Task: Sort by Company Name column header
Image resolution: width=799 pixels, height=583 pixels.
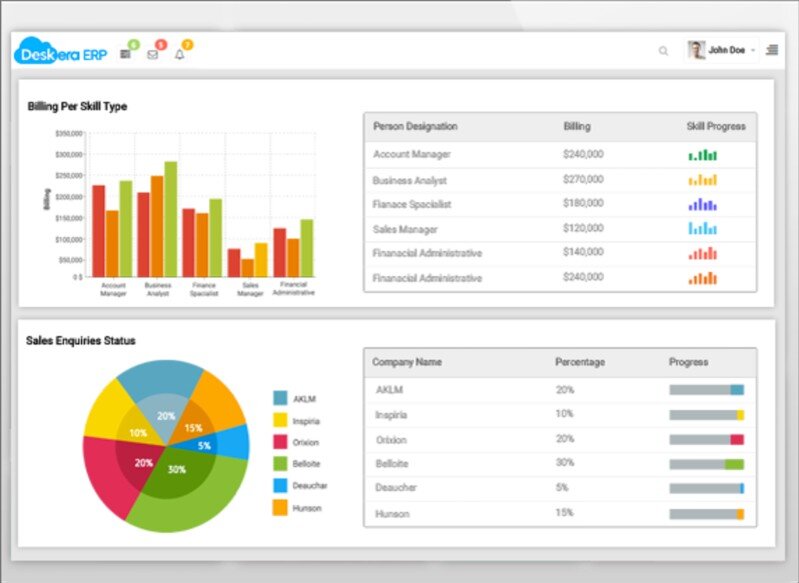Action: point(407,362)
